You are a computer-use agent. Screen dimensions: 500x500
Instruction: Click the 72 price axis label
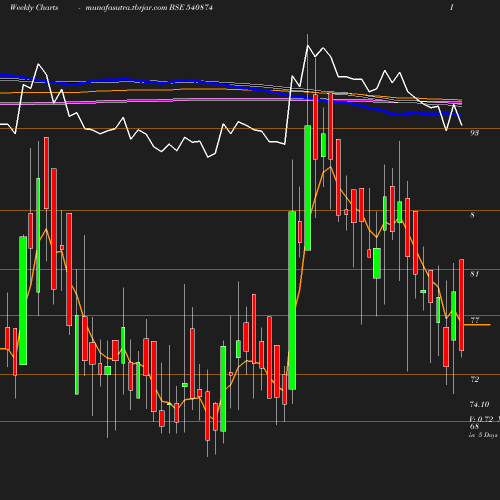475,379
